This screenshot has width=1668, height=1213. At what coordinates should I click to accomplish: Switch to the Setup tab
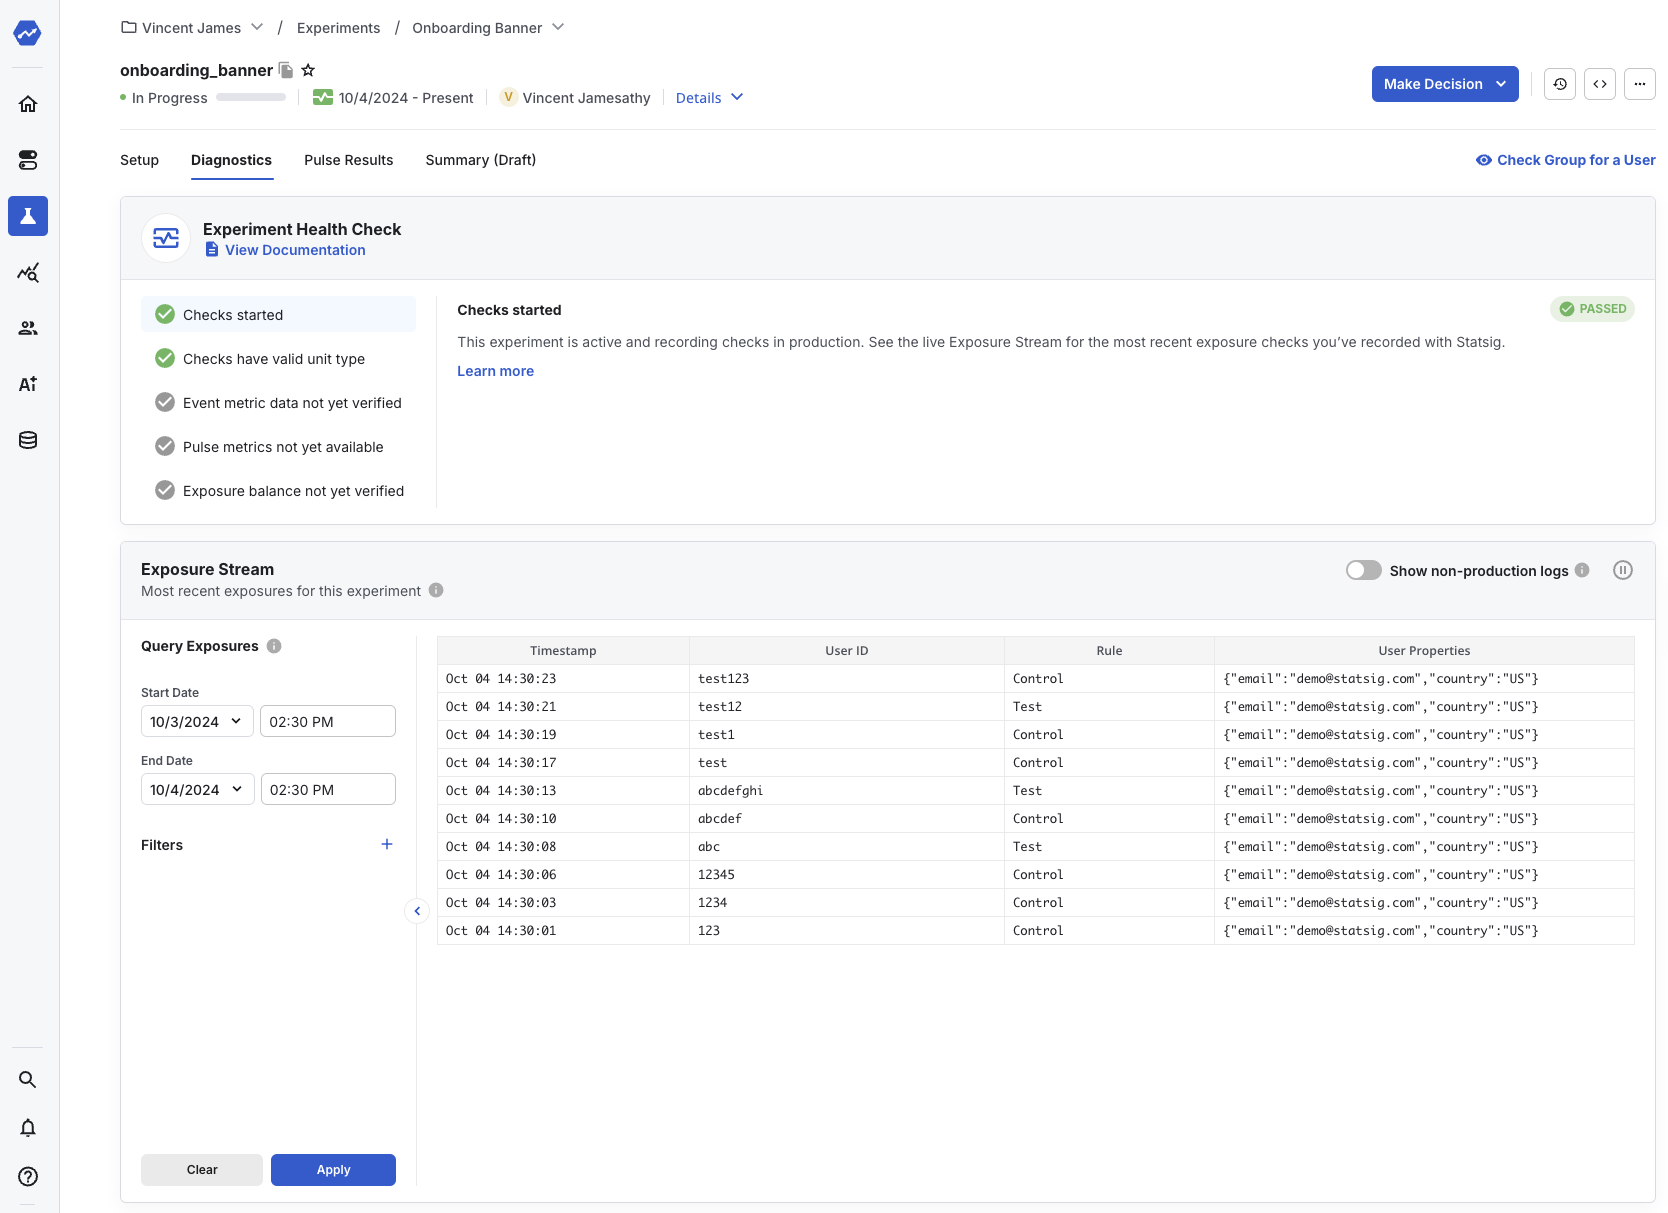pyautogui.click(x=139, y=160)
